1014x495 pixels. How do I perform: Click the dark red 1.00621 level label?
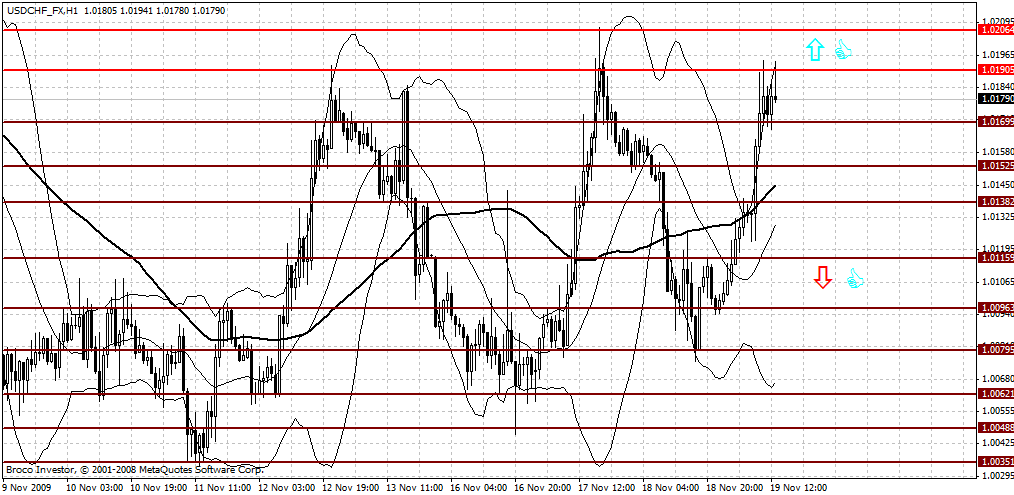click(997, 394)
